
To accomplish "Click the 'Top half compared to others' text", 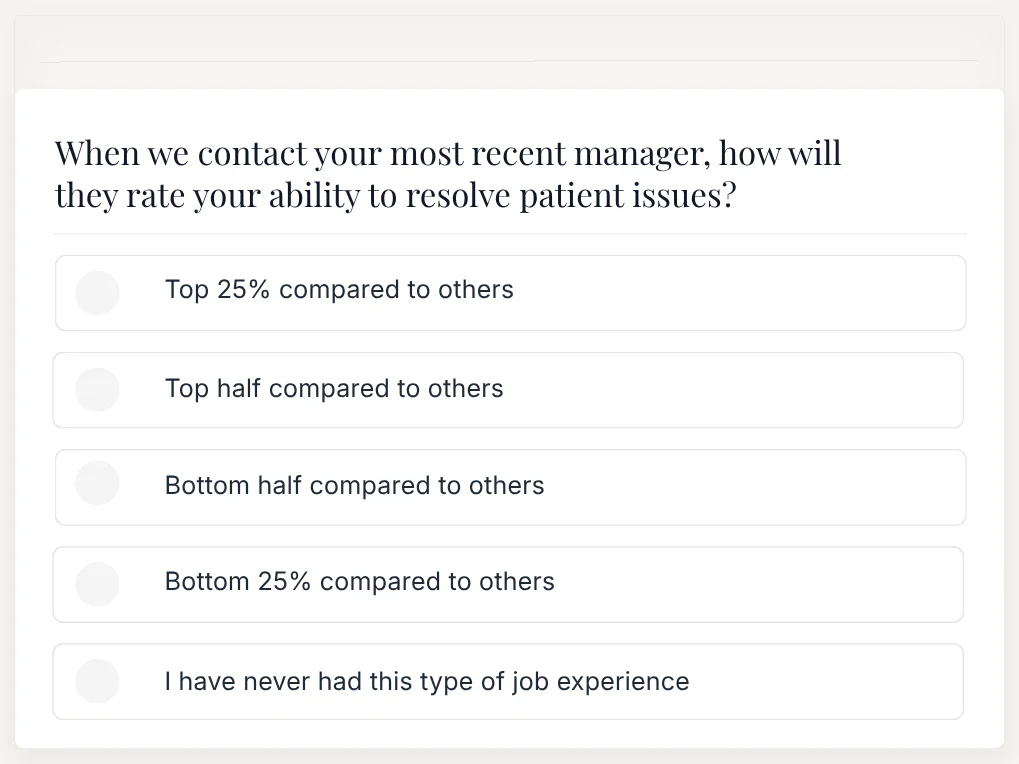I will (334, 388).
